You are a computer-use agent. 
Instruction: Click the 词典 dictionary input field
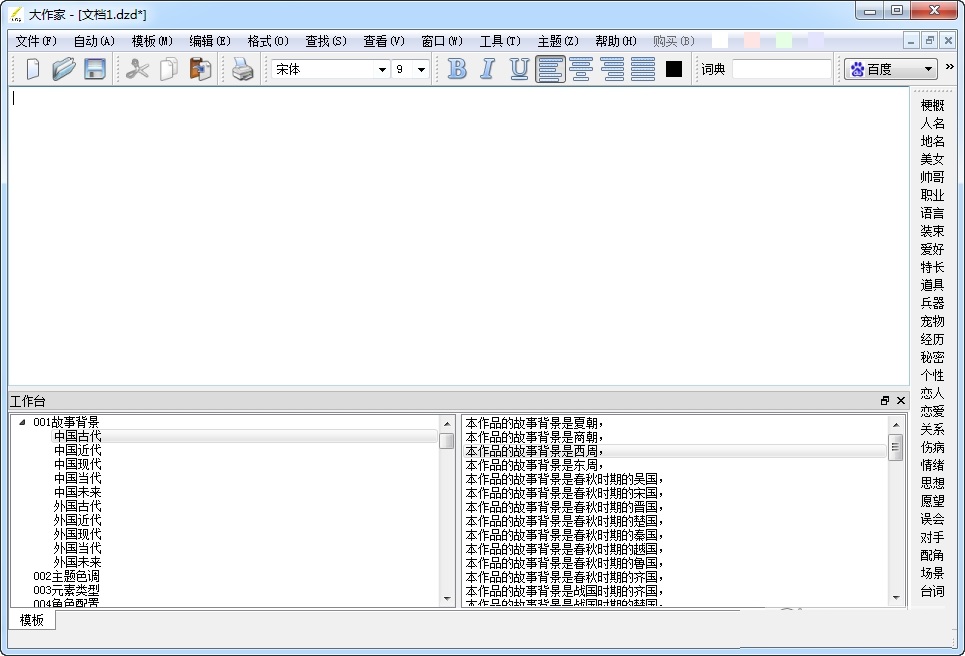pos(781,69)
